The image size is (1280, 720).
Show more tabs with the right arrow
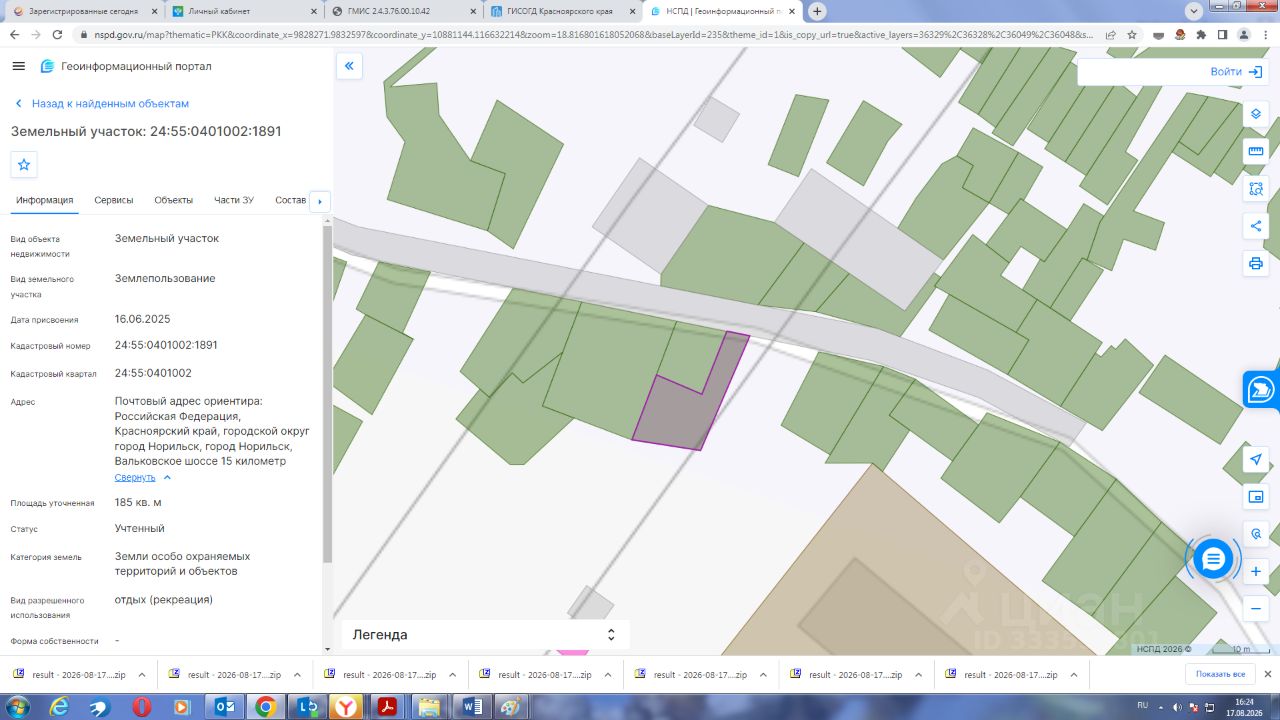pyautogui.click(x=320, y=201)
